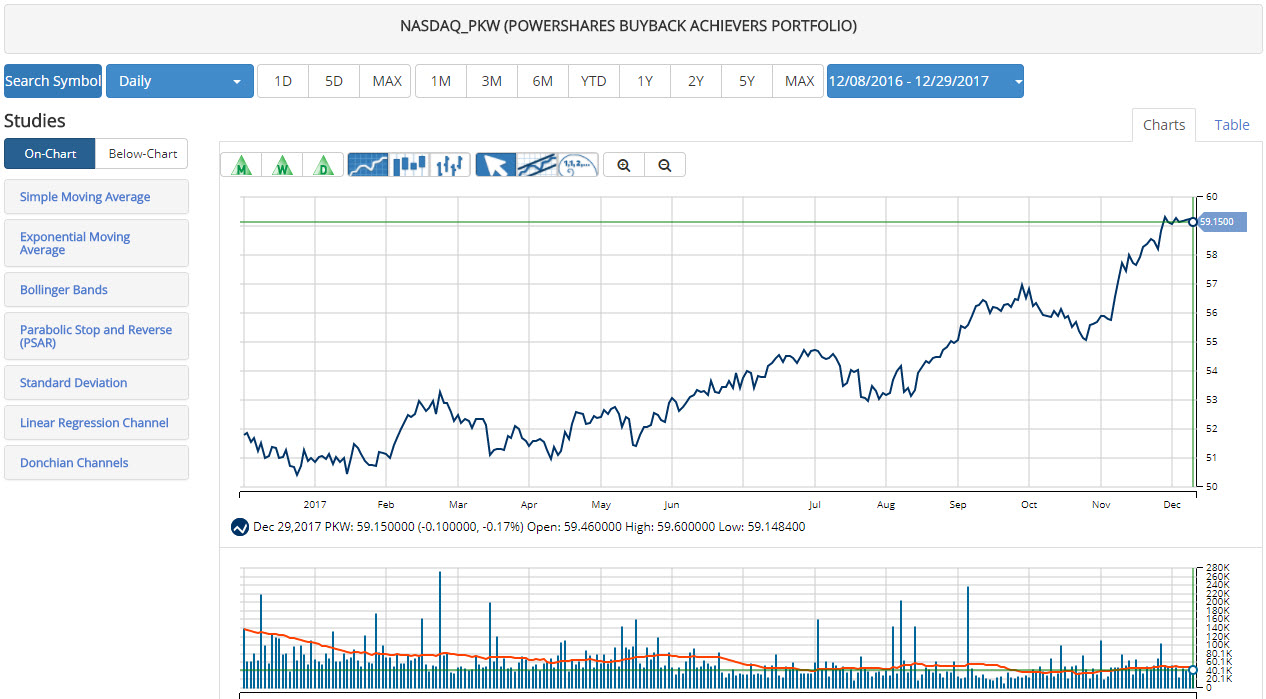Screen dimensions: 1266x699
Task: Select the Fibonacci tool icon
Action: point(578,165)
